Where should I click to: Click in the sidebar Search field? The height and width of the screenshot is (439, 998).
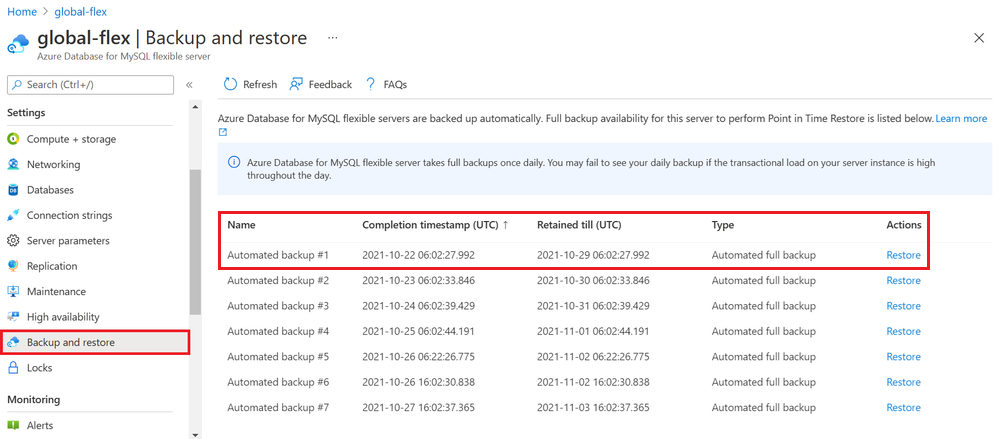pyautogui.click(x=90, y=85)
